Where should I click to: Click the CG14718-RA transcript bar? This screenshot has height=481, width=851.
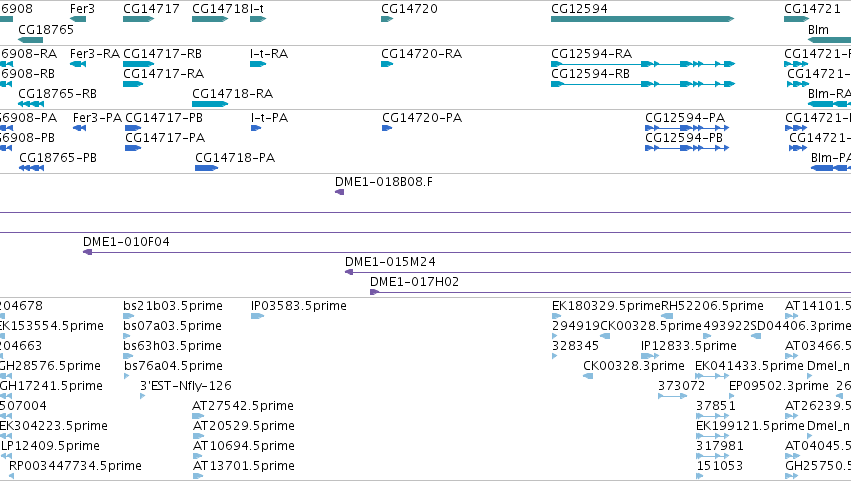point(210,104)
